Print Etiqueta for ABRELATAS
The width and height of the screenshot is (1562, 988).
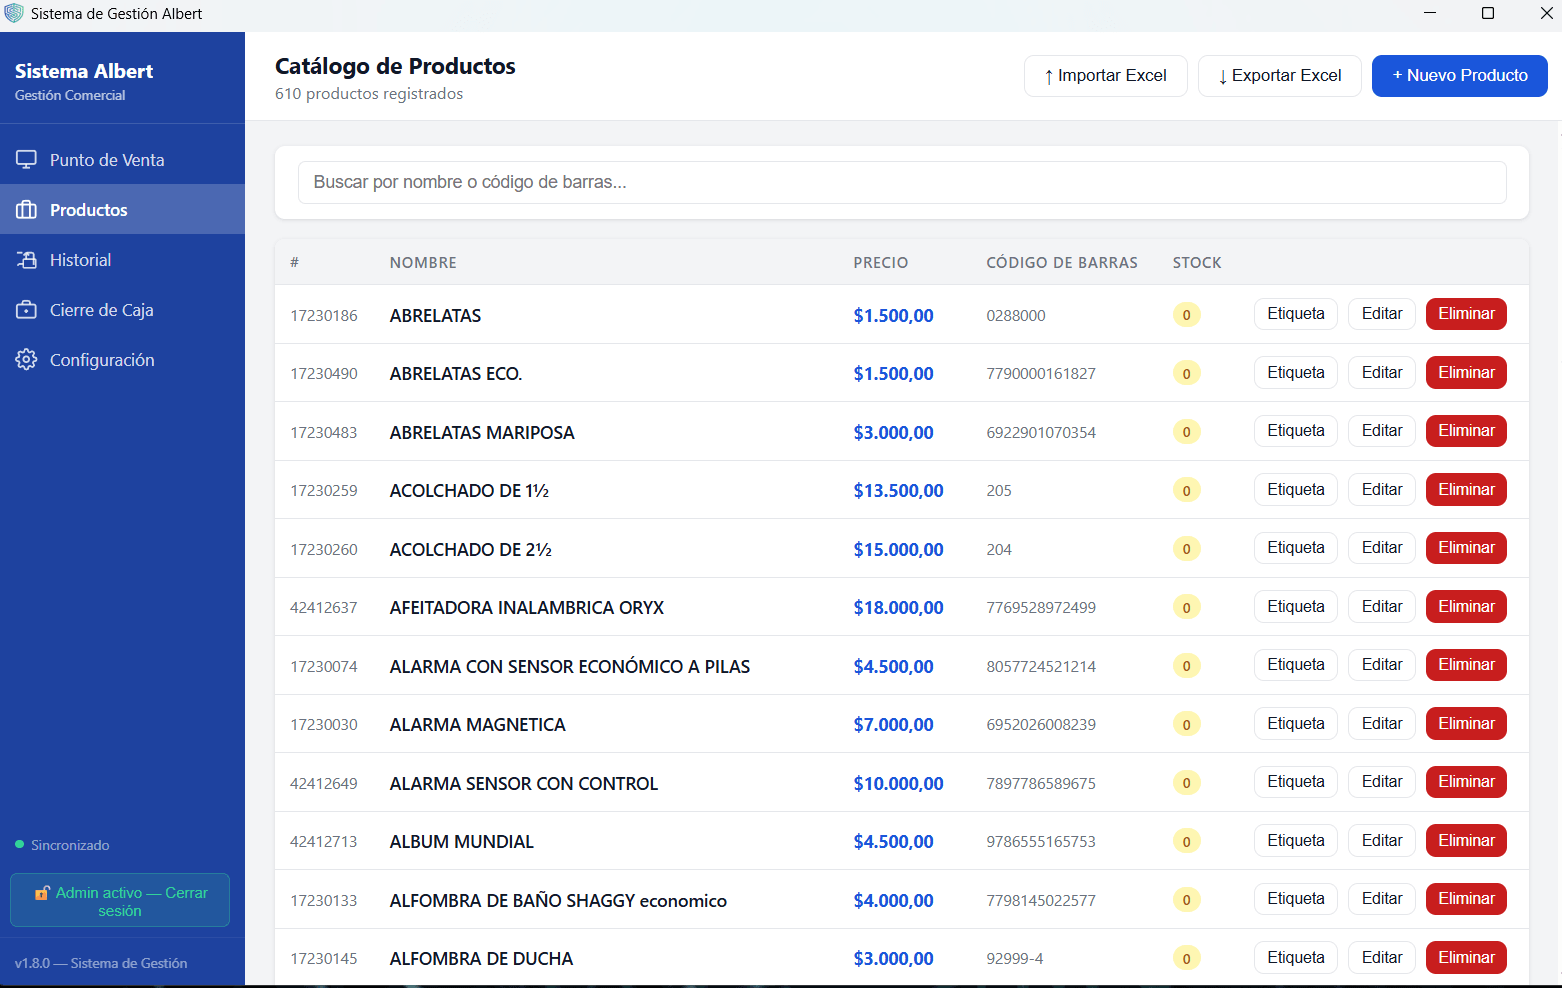[x=1296, y=314]
